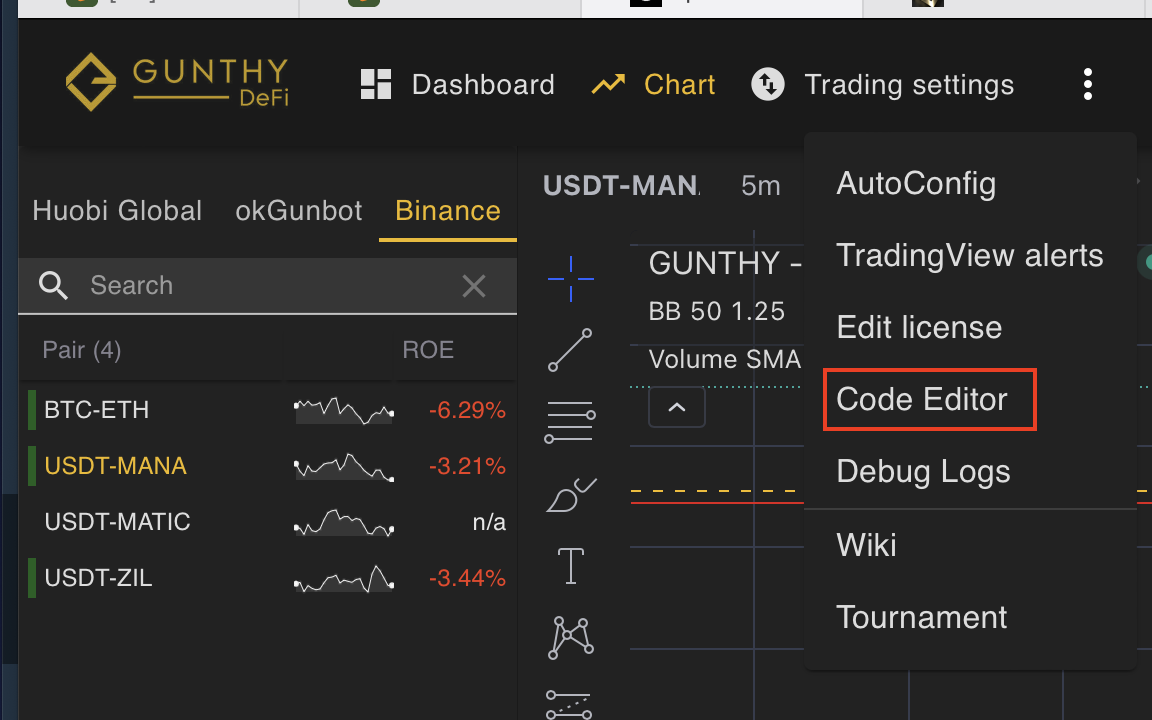Click the Dashboard grid icon

(x=375, y=84)
